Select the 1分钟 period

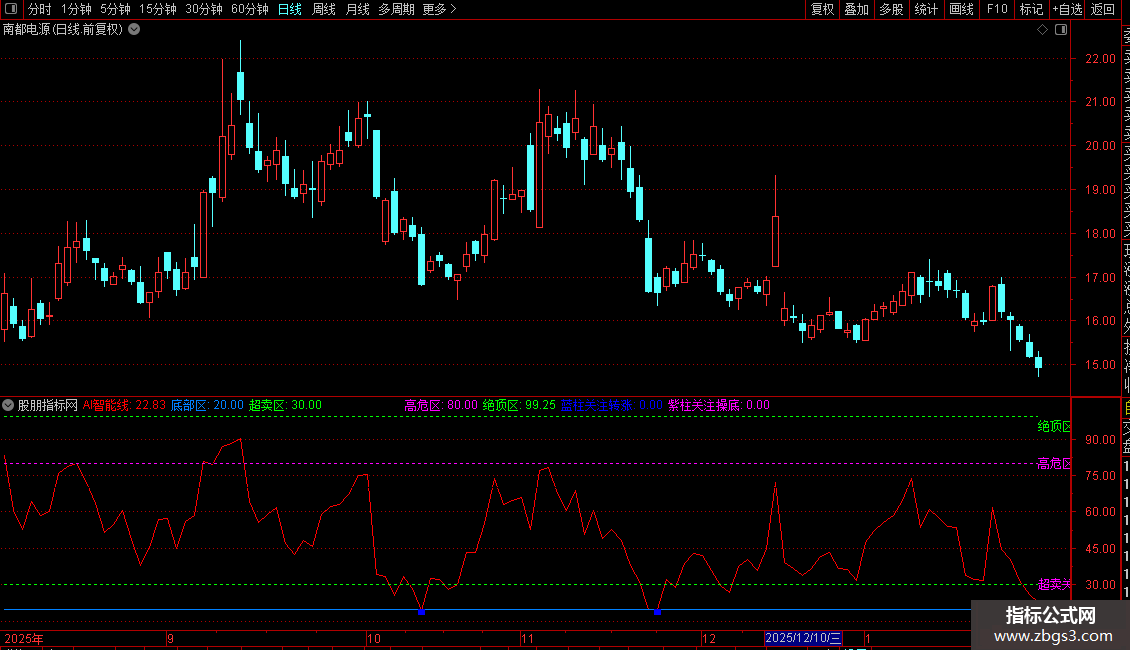pos(76,9)
